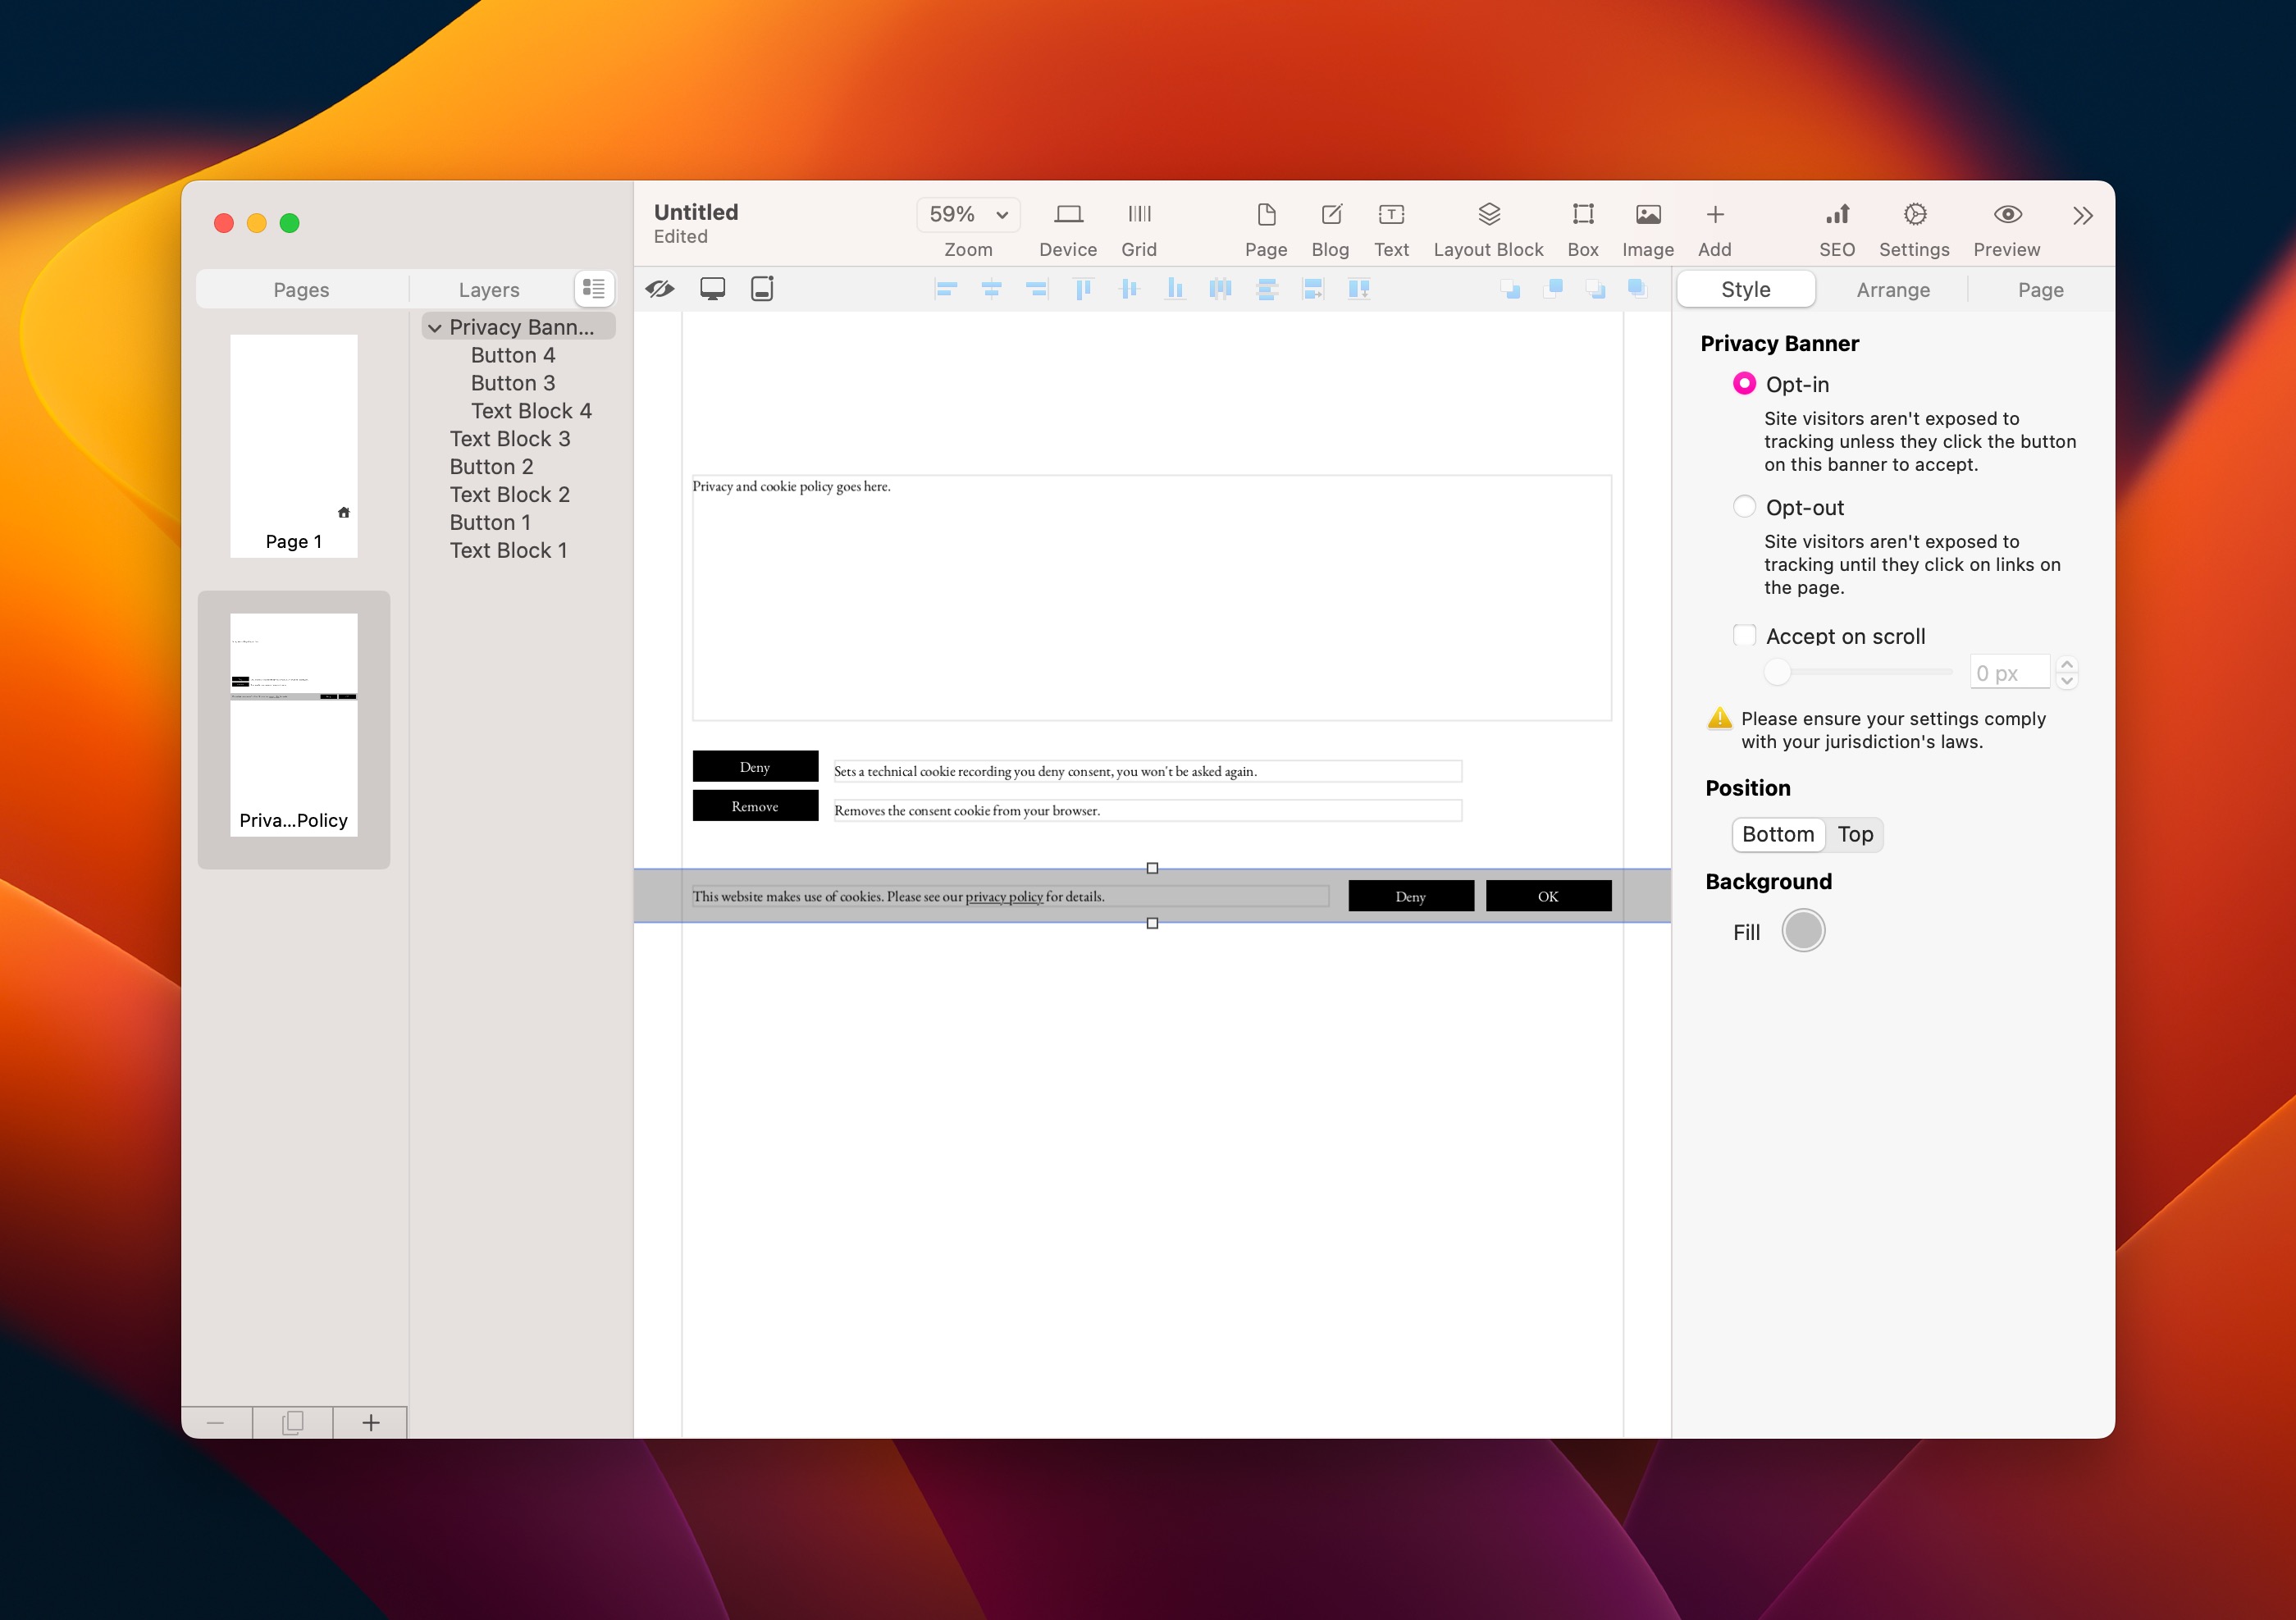Switch to the Arrange tab
2296x1620 pixels.
coord(1893,290)
